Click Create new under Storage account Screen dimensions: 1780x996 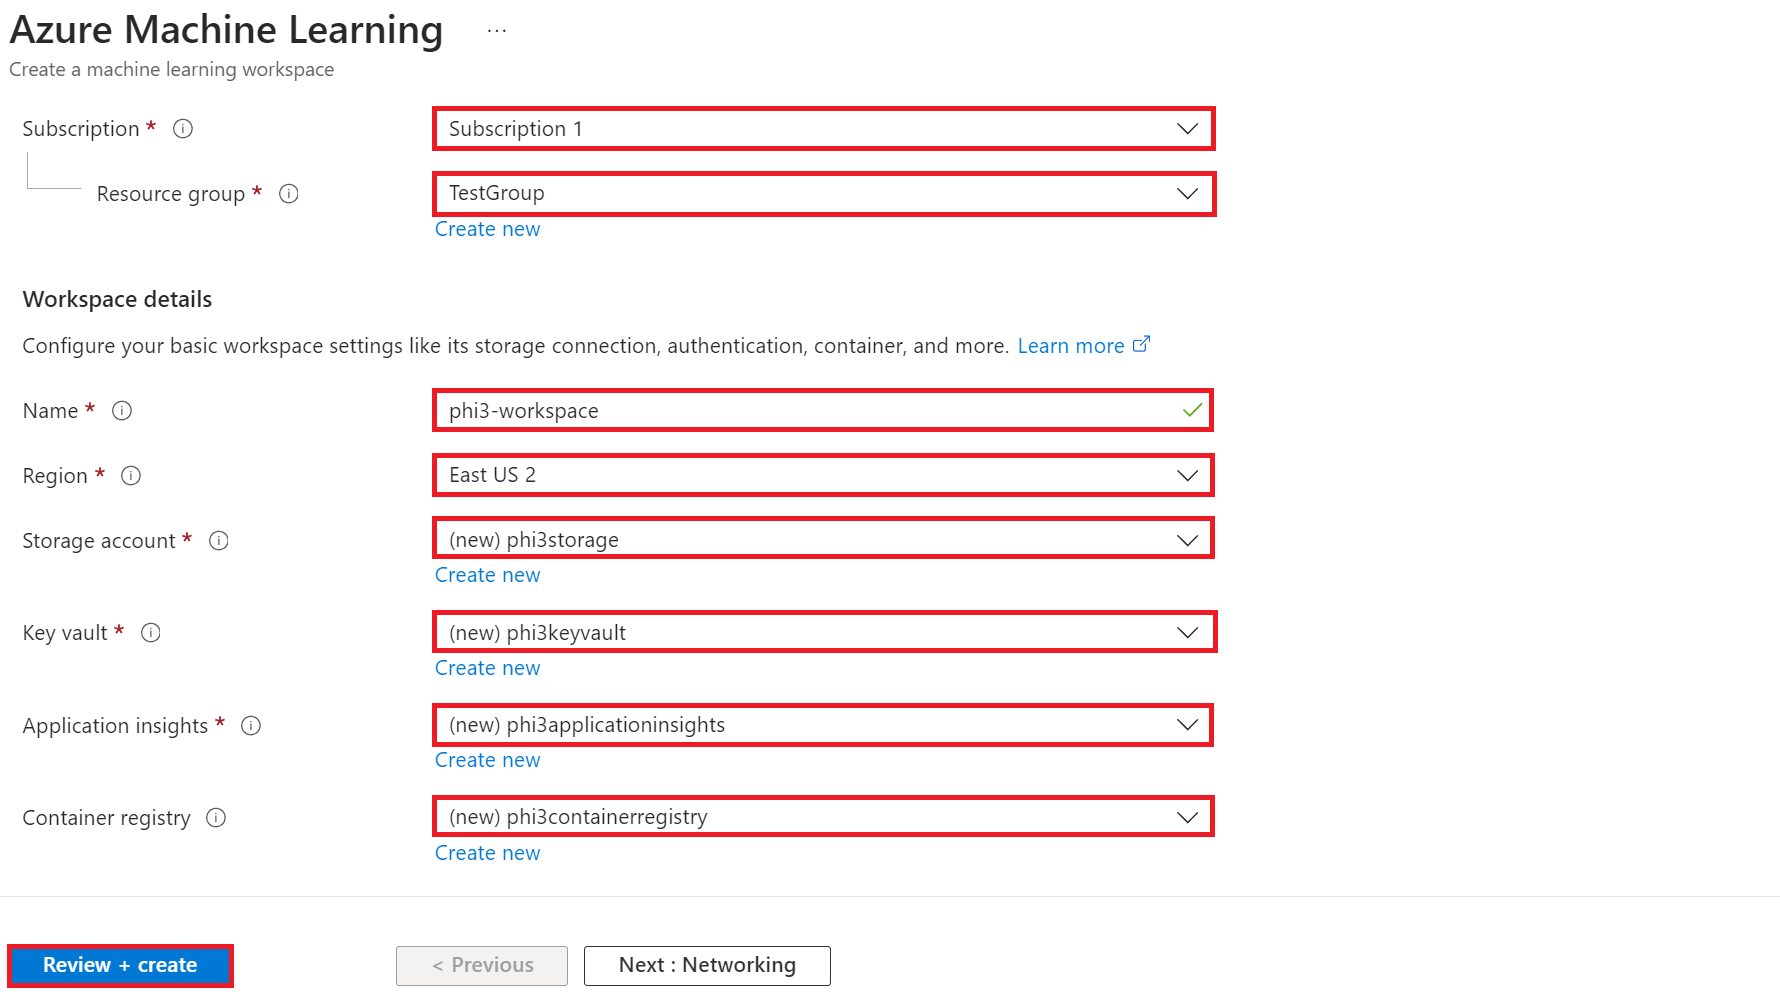click(487, 575)
